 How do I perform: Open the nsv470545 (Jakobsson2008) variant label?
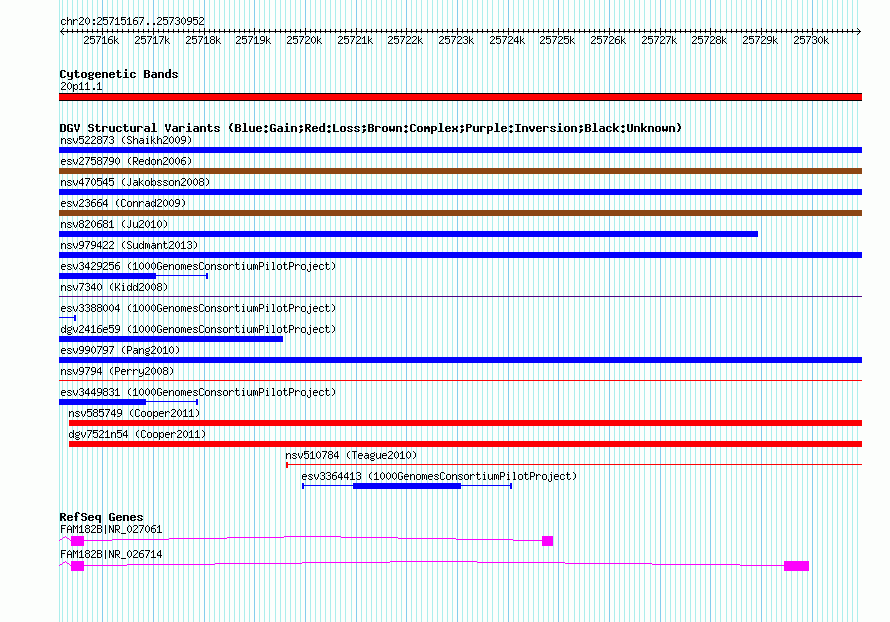coord(135,182)
